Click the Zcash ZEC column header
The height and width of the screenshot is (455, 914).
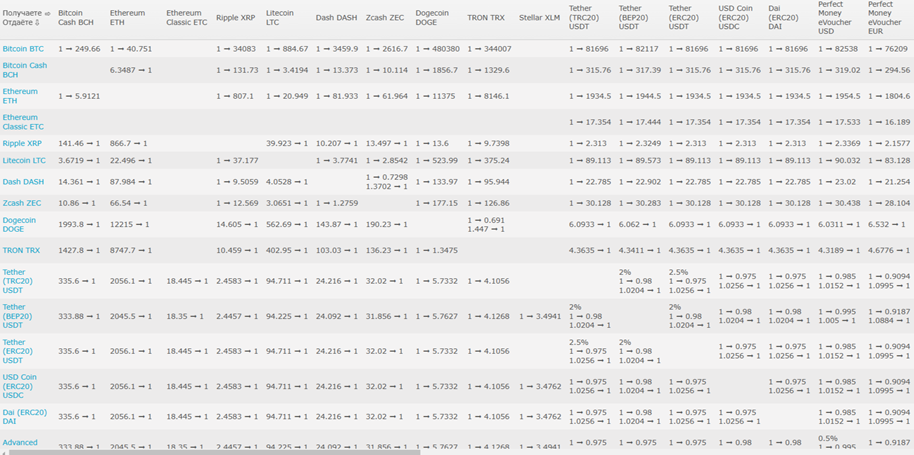[x=385, y=17]
